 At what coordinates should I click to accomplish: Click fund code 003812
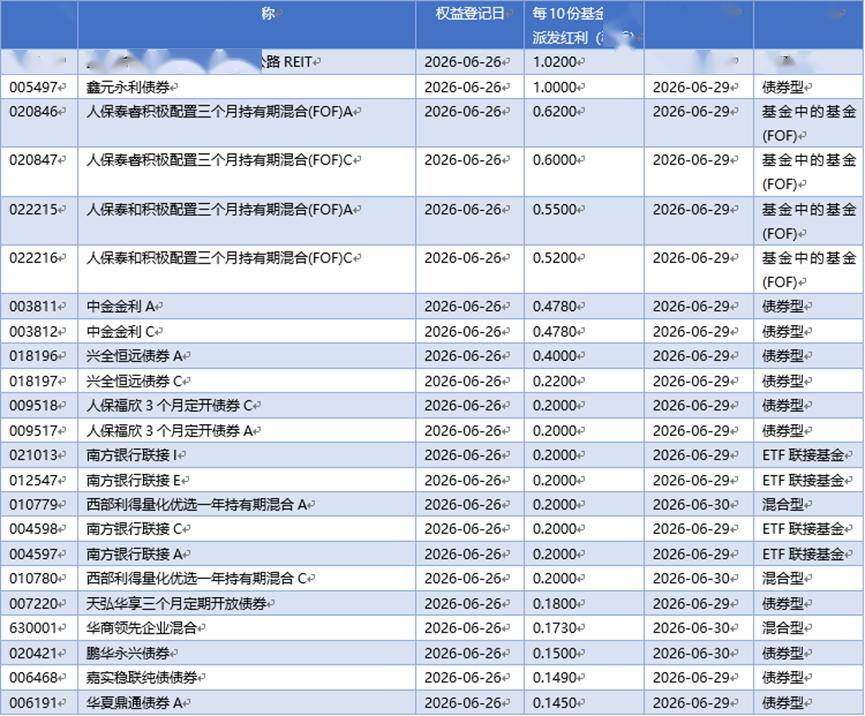click(34, 332)
